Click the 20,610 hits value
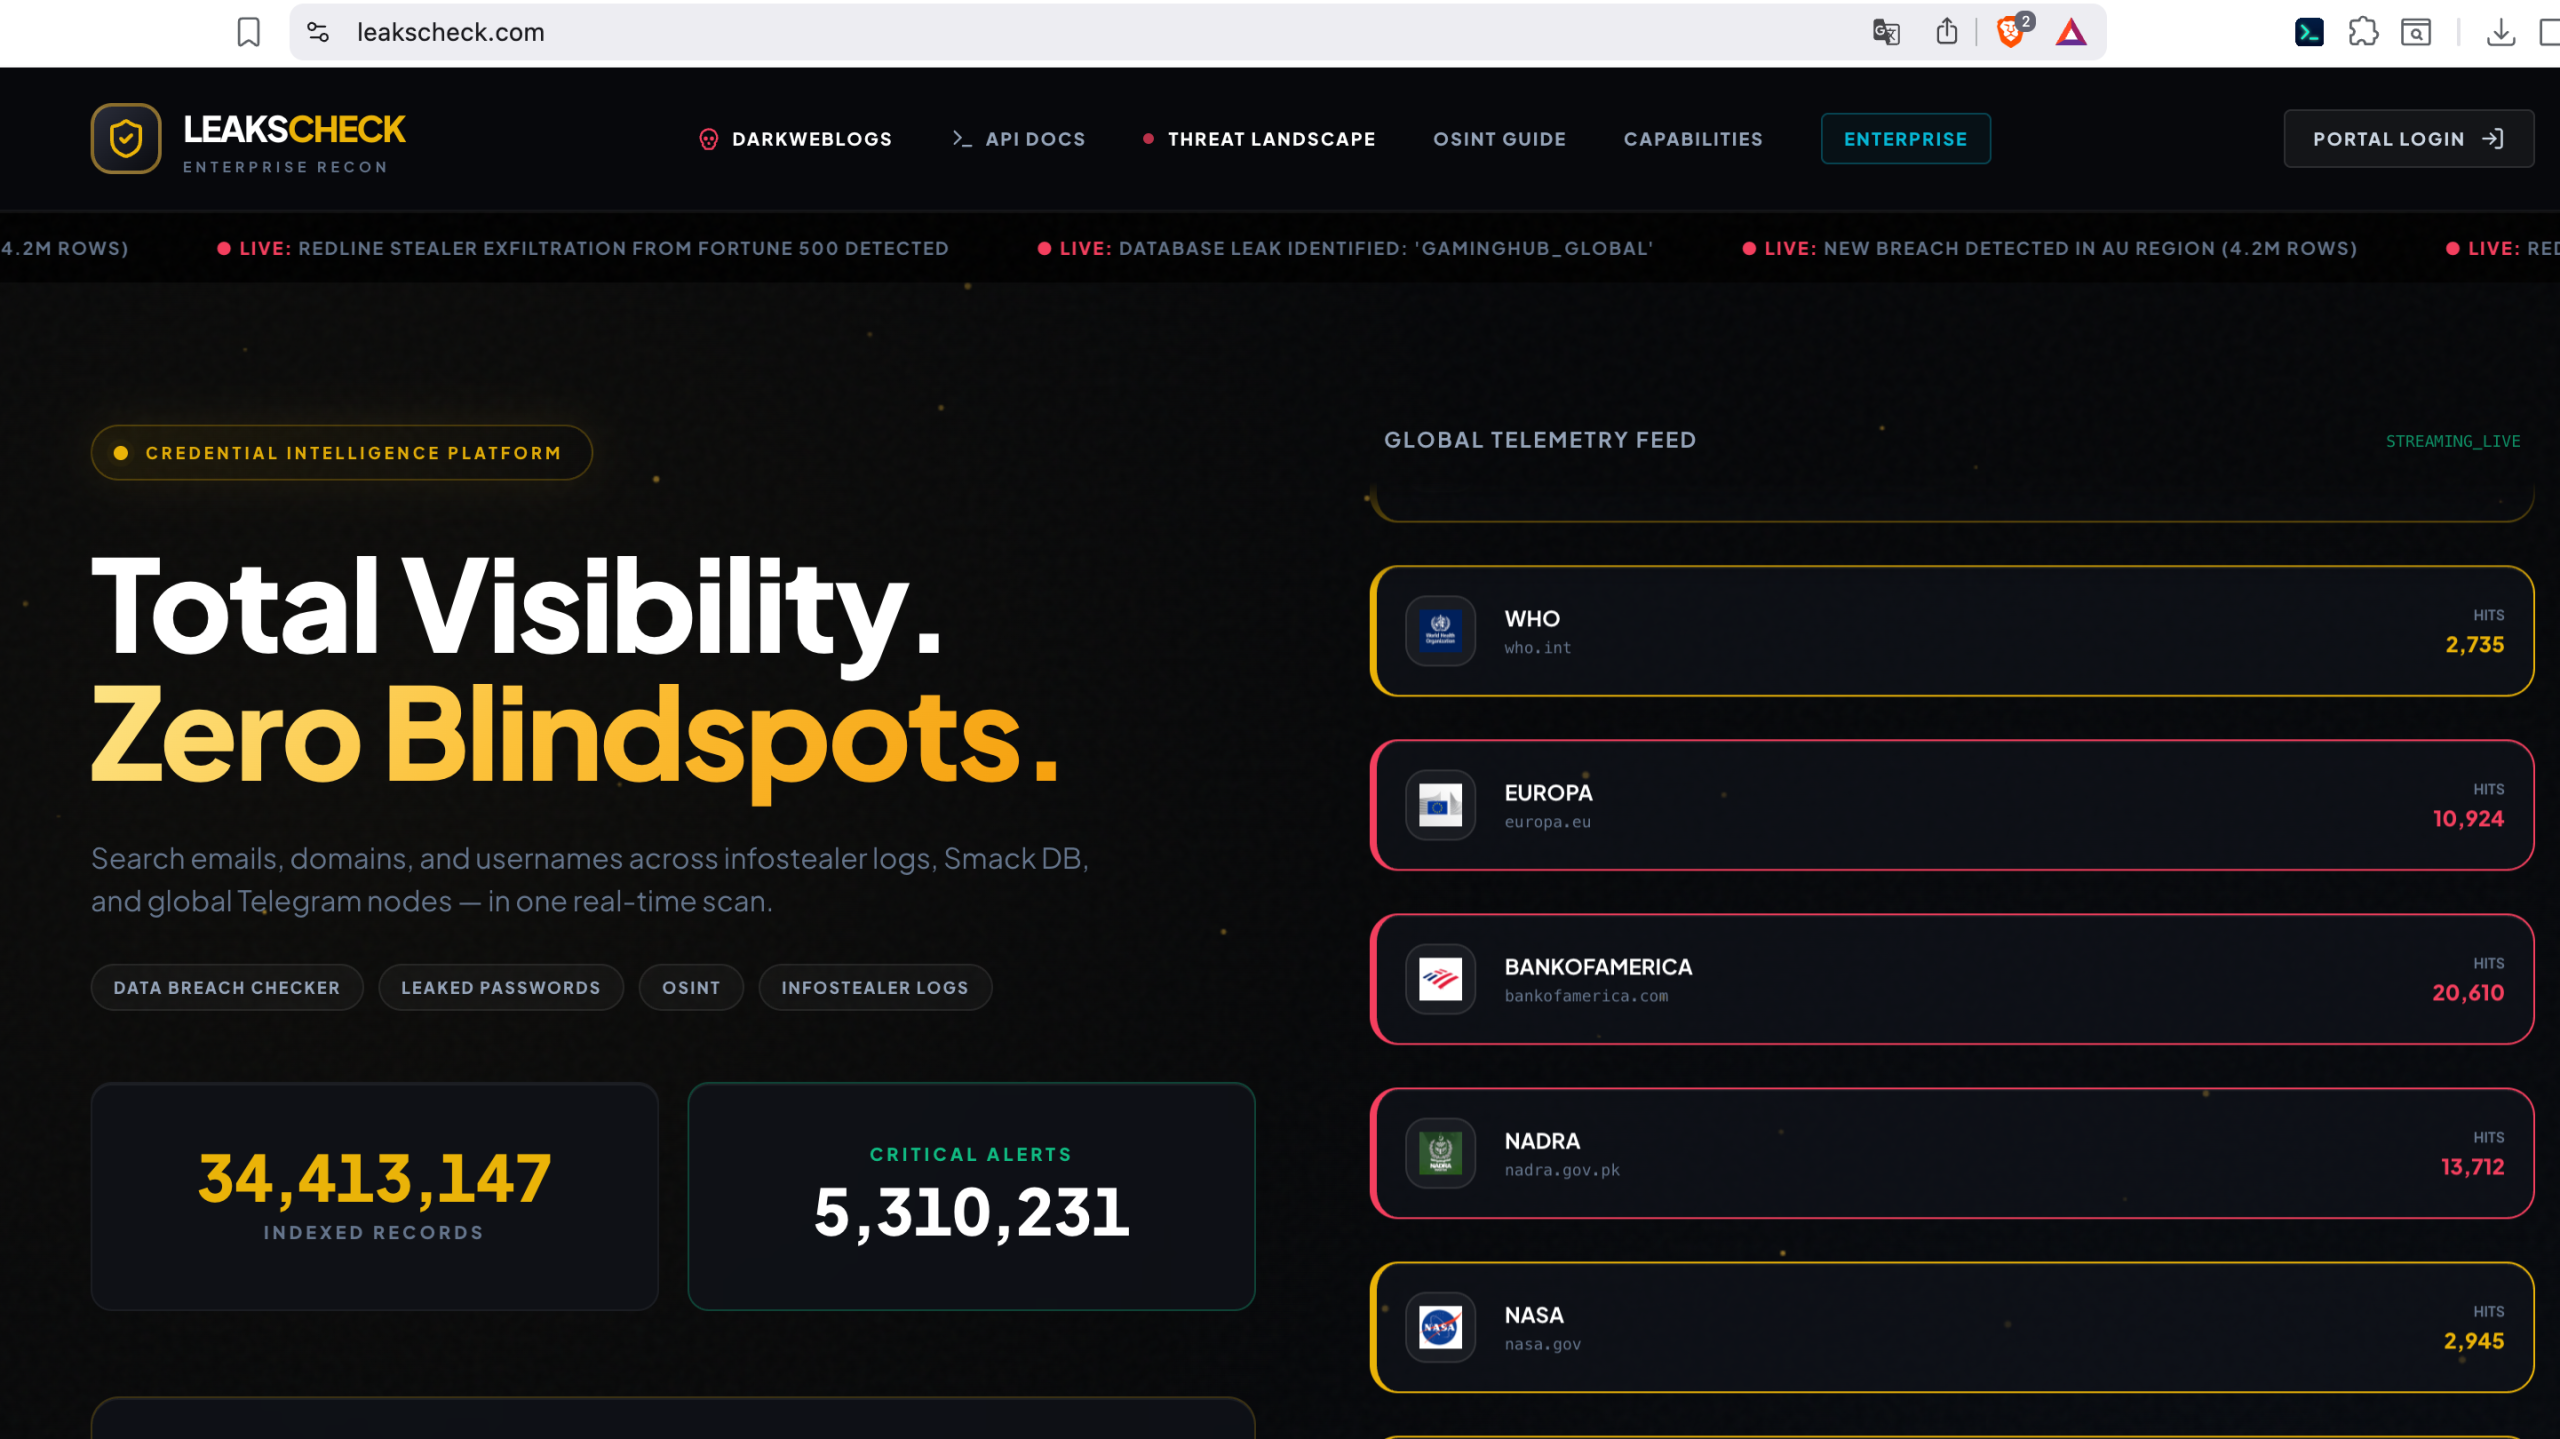Screen dimensions: 2560x1439 (2468, 993)
